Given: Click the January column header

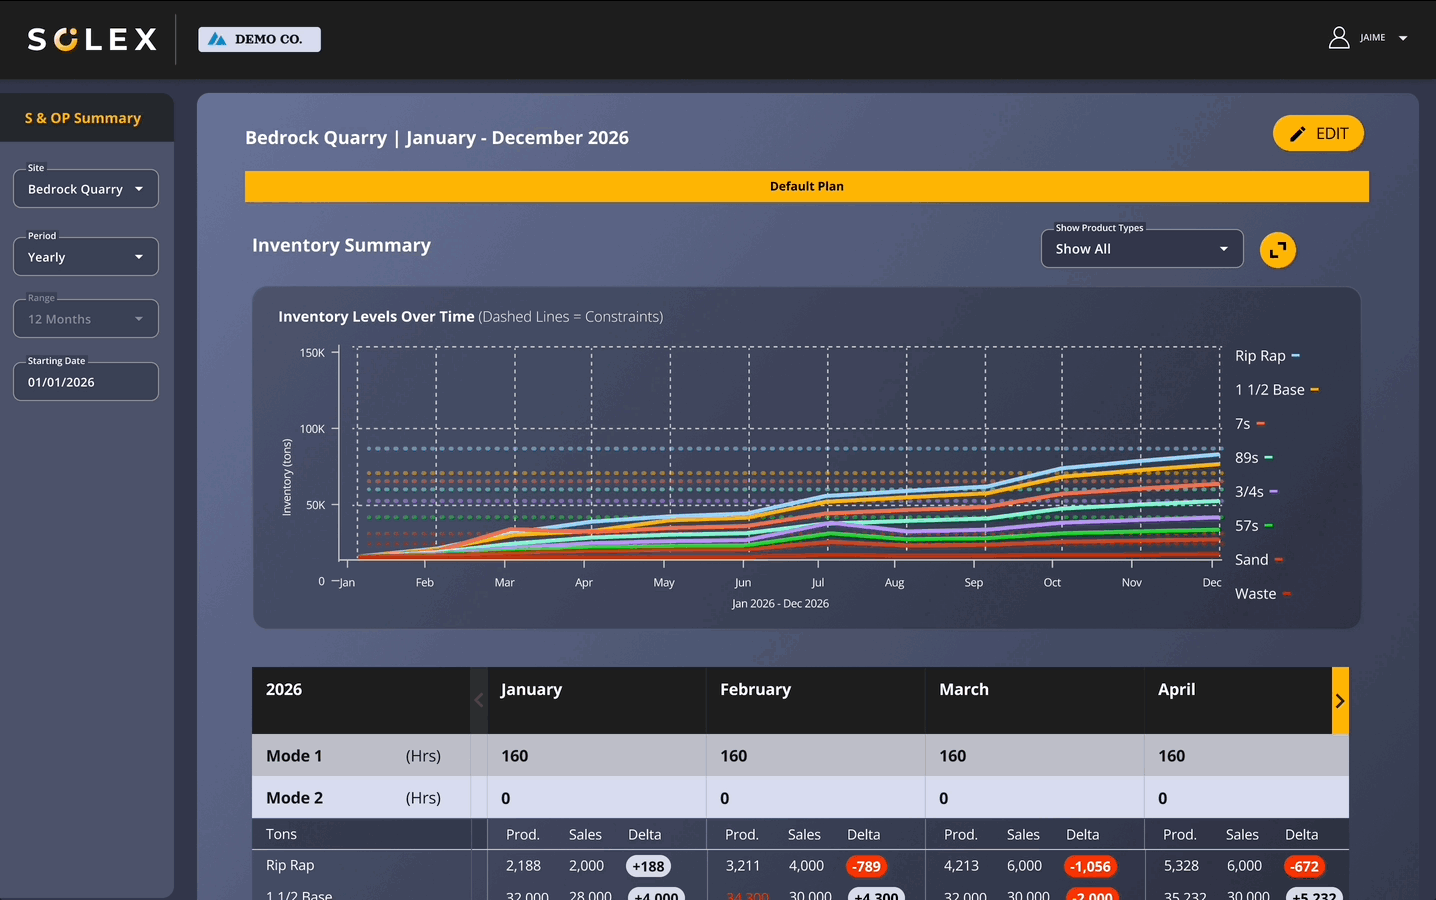Looking at the screenshot, I should pyautogui.click(x=531, y=690).
